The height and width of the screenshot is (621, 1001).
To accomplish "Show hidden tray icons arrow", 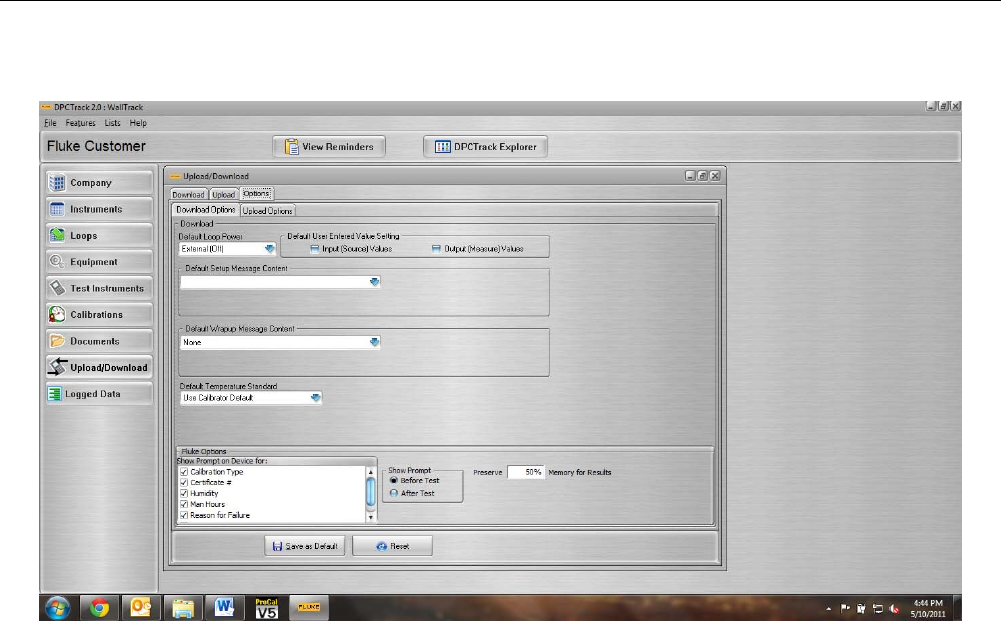I will pos(829,609).
